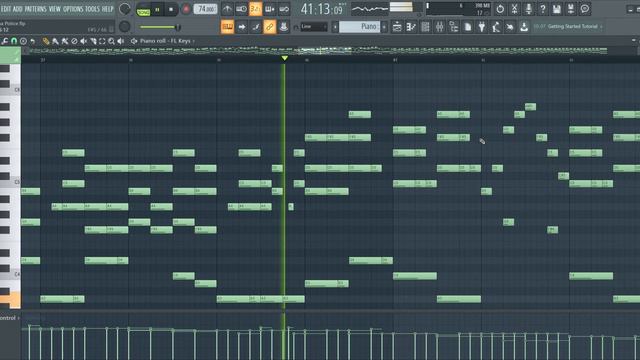
Task: Toggle overdub blend recording
Action: coord(269,9)
